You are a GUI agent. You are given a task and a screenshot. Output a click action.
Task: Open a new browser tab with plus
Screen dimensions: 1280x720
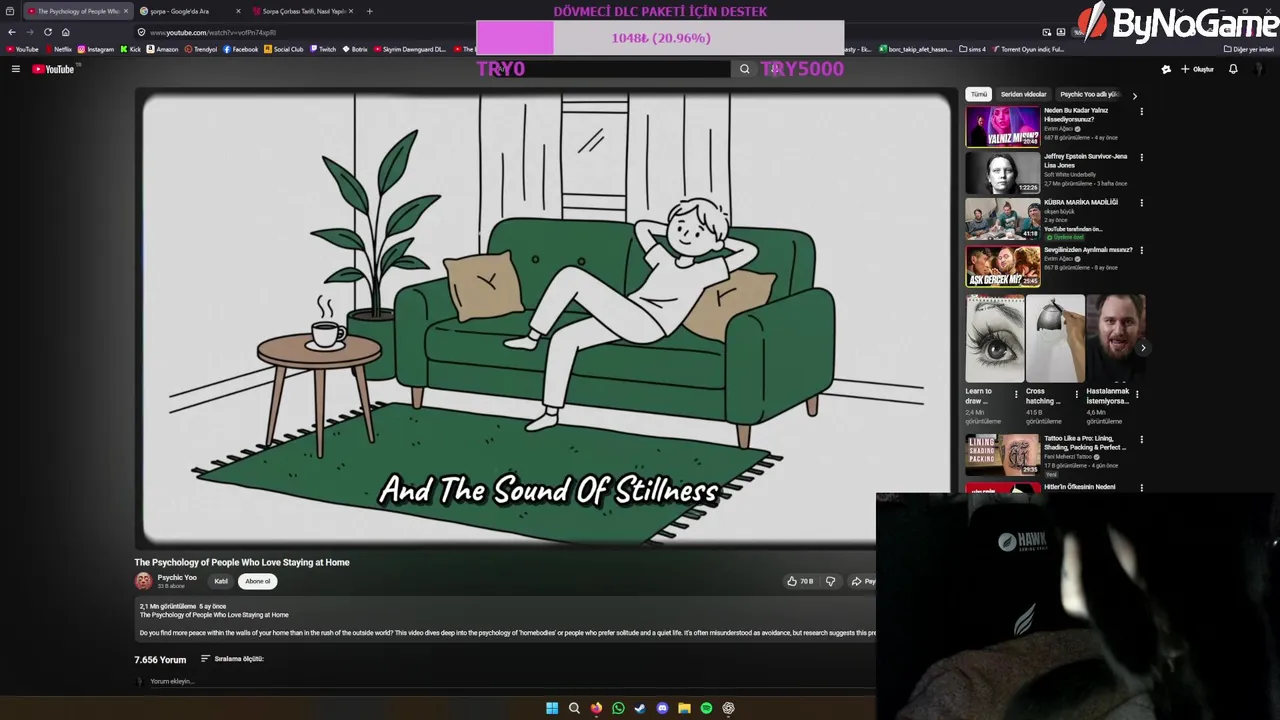click(369, 11)
